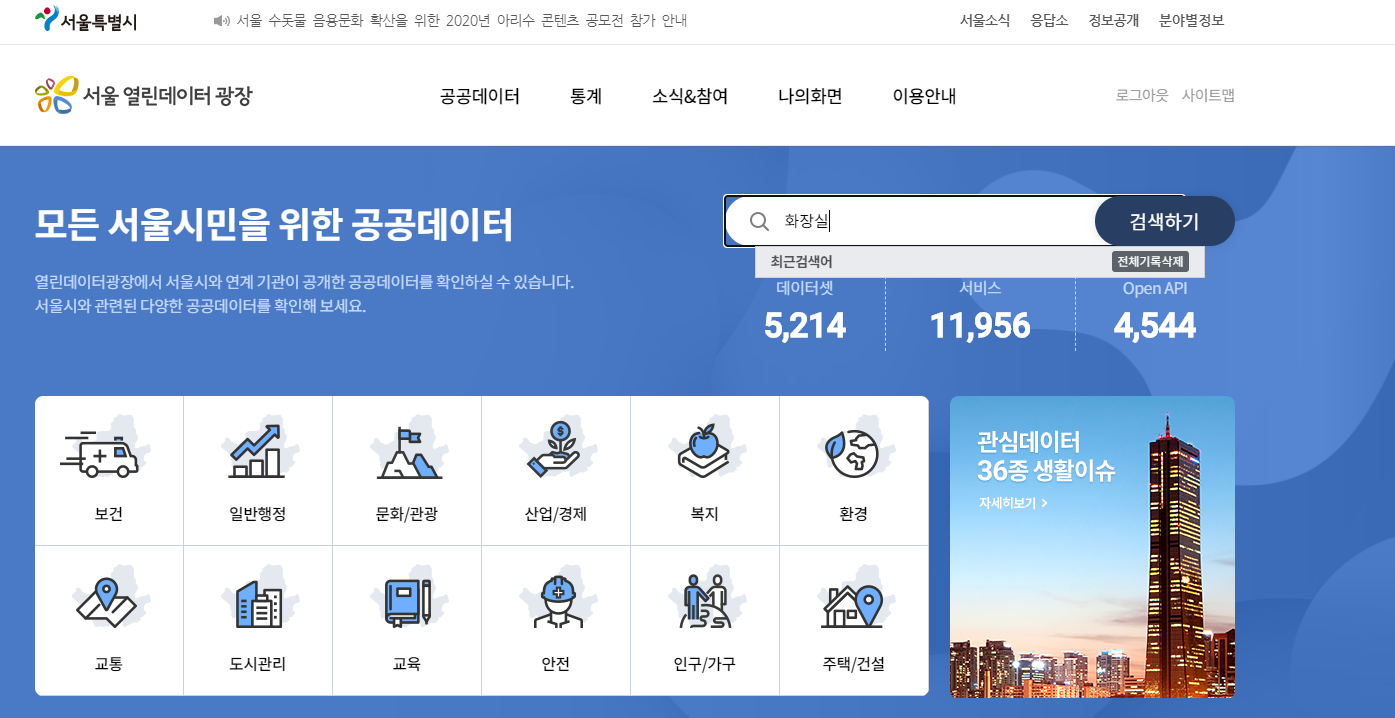Open the 안전 worker helmet icon
The image size is (1395, 718).
point(557,602)
